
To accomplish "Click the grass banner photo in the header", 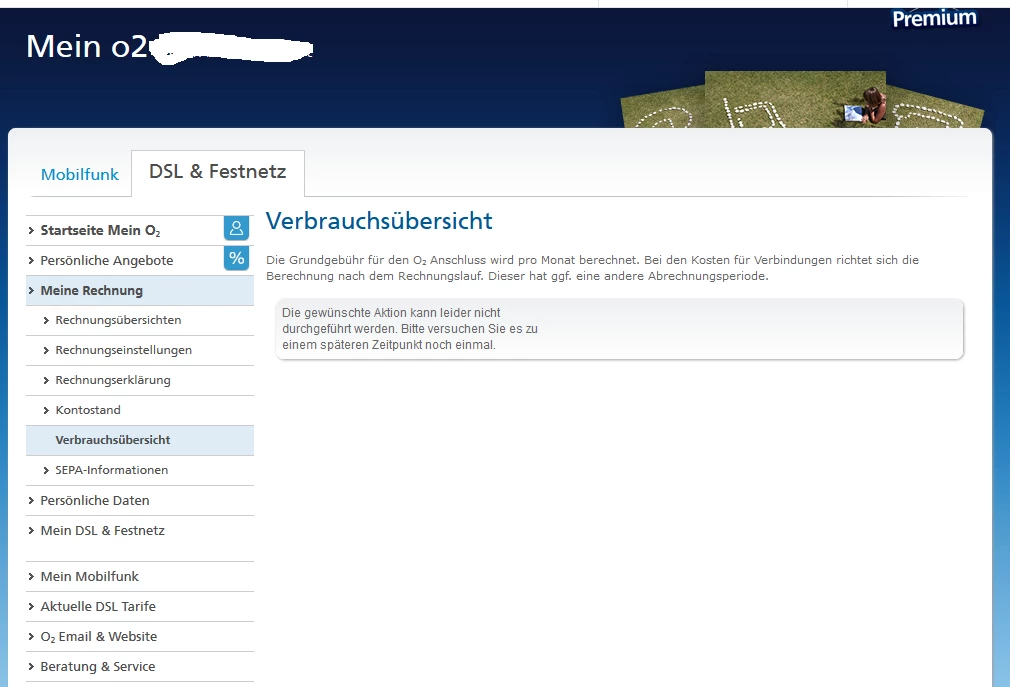I will click(802, 99).
